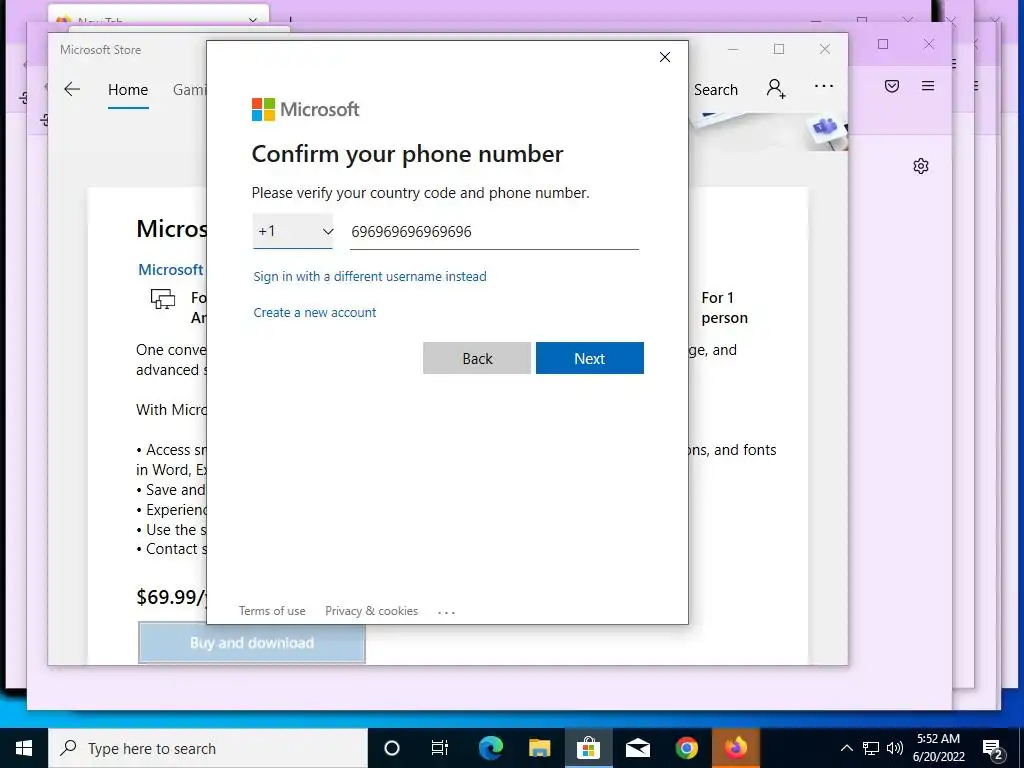The width and height of the screenshot is (1024, 768).
Task: Click the Firefox taskbar icon
Action: click(735, 748)
